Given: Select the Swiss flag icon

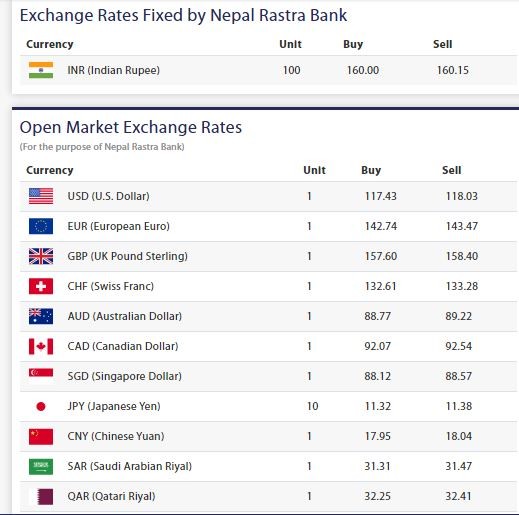Looking at the screenshot, I should tap(41, 286).
